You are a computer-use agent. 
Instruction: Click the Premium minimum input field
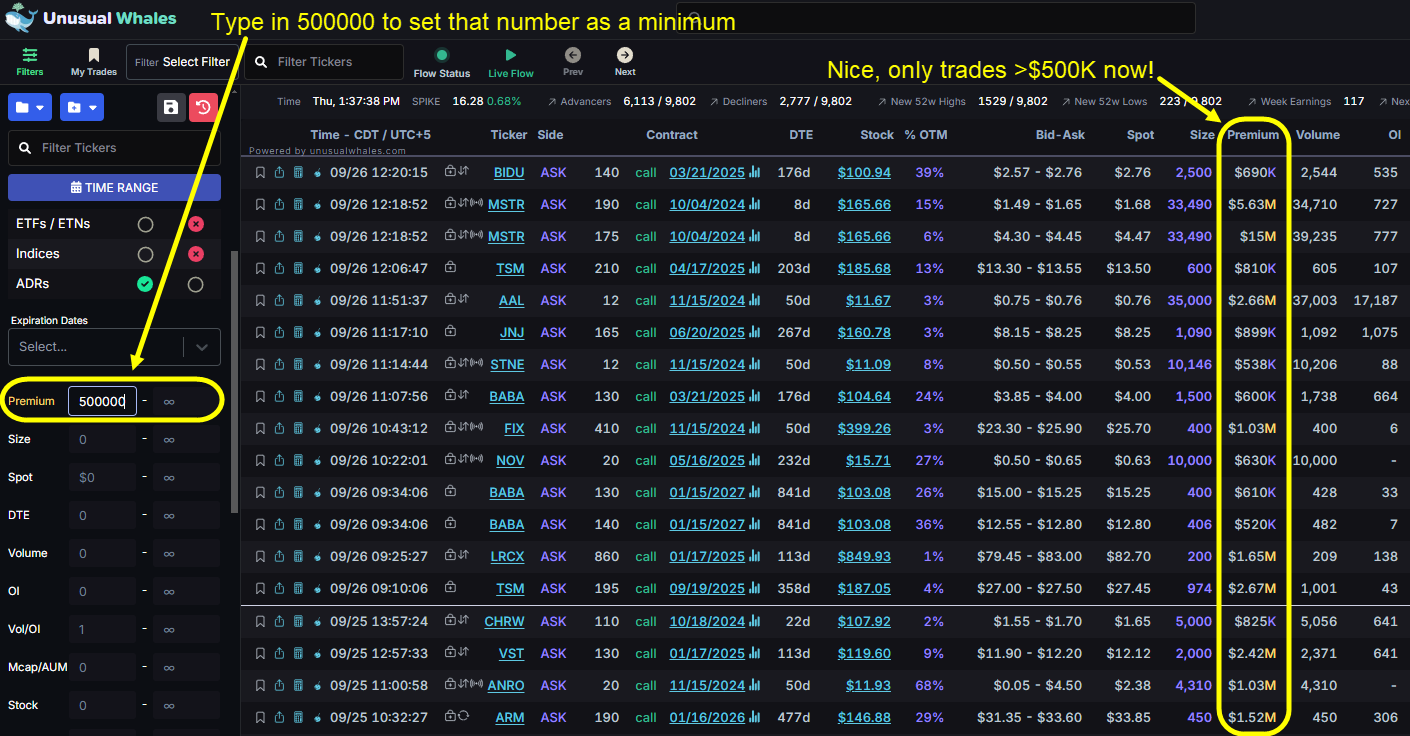(102, 401)
